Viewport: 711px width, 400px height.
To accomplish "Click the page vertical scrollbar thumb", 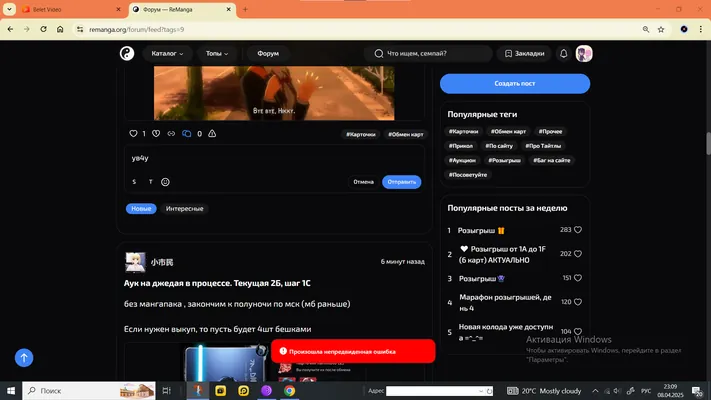I will [x=708, y=144].
